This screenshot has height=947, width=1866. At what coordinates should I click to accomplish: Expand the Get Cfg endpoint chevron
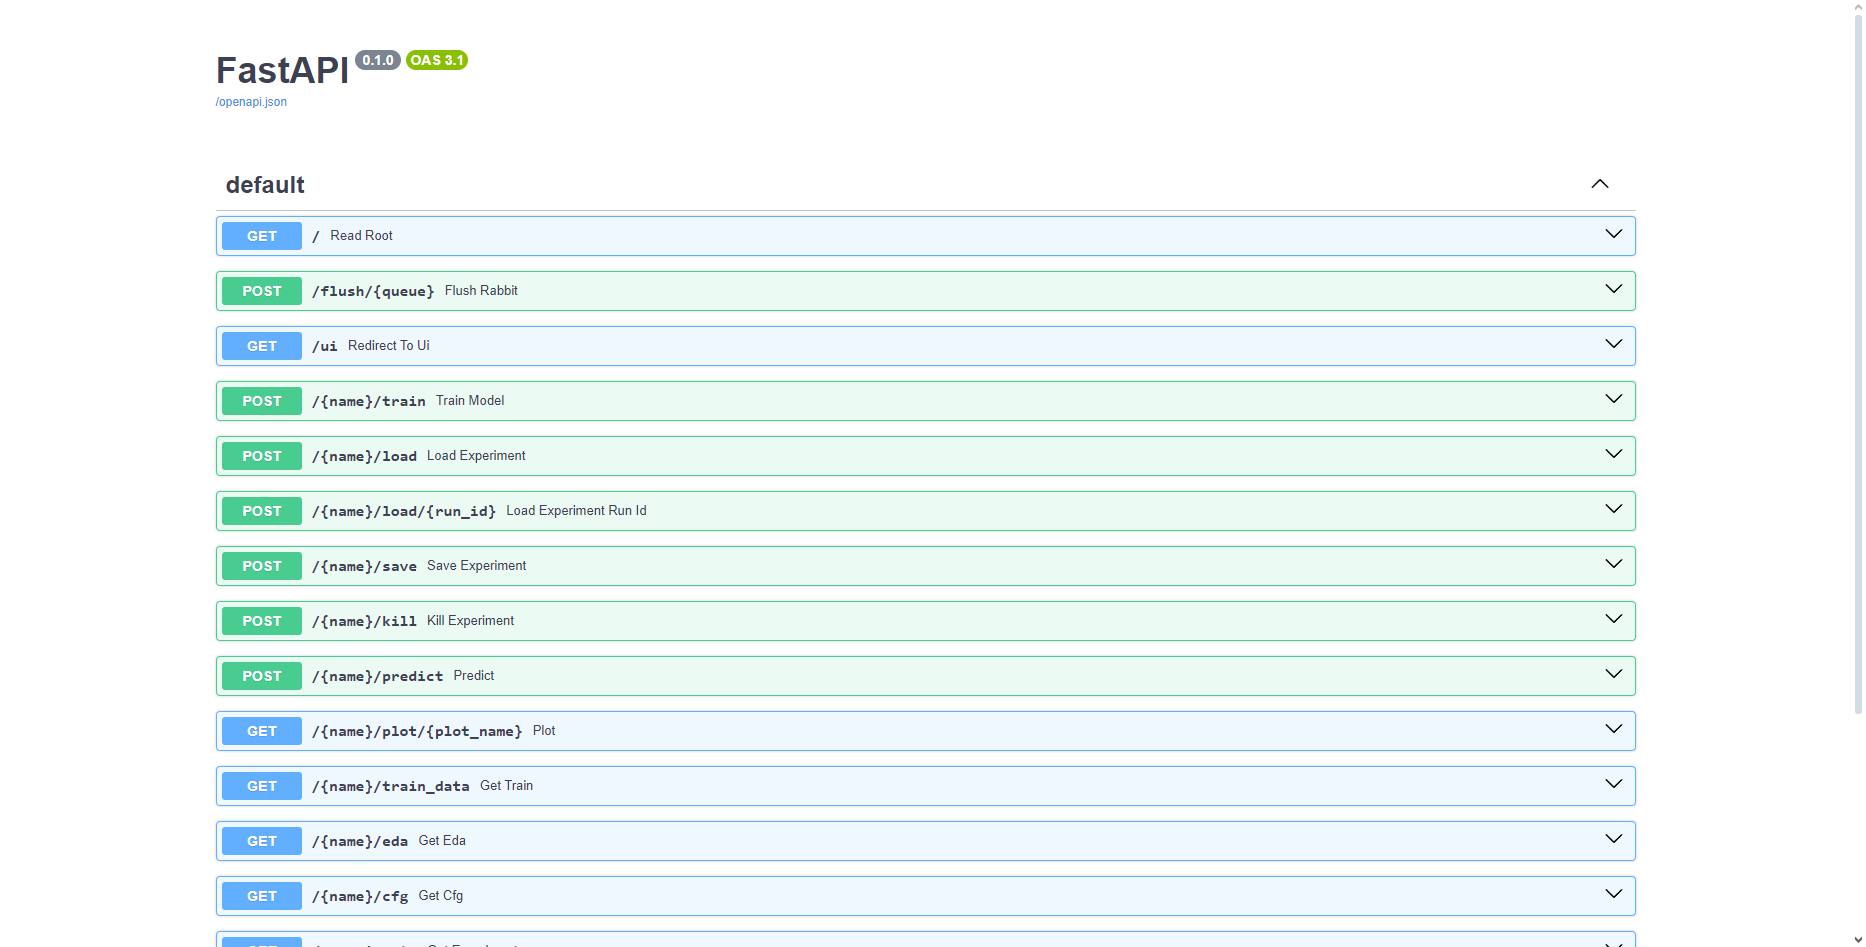[x=1613, y=894]
